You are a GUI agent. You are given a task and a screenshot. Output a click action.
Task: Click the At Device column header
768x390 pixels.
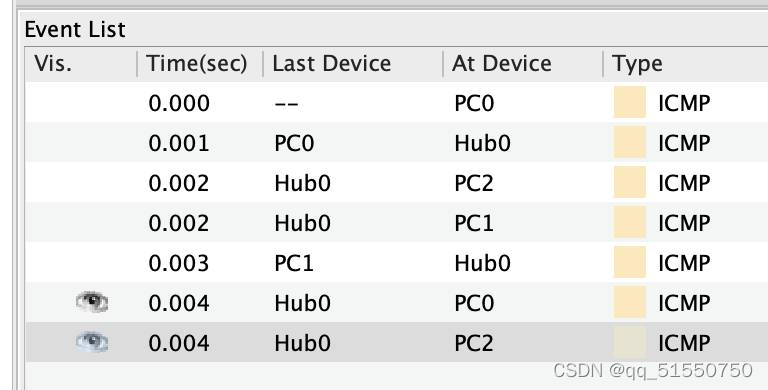click(523, 64)
